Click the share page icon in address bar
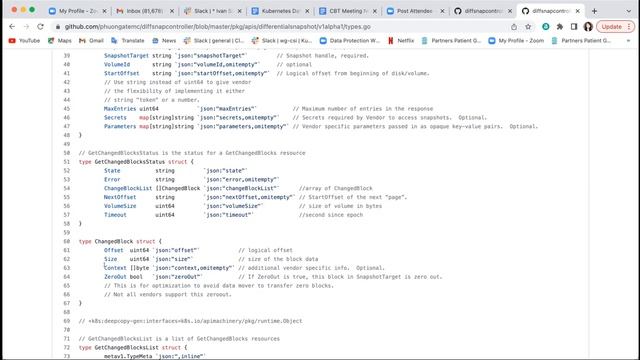 (514, 27)
